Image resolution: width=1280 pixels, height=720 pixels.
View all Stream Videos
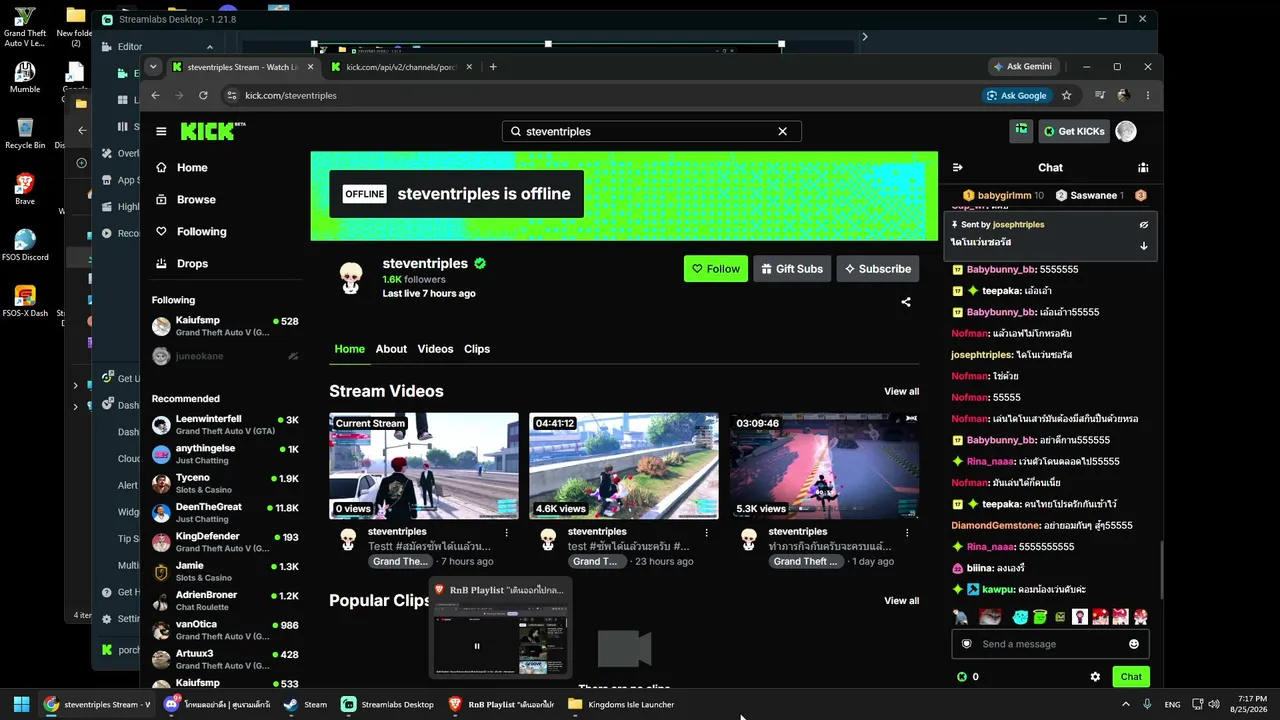901,391
